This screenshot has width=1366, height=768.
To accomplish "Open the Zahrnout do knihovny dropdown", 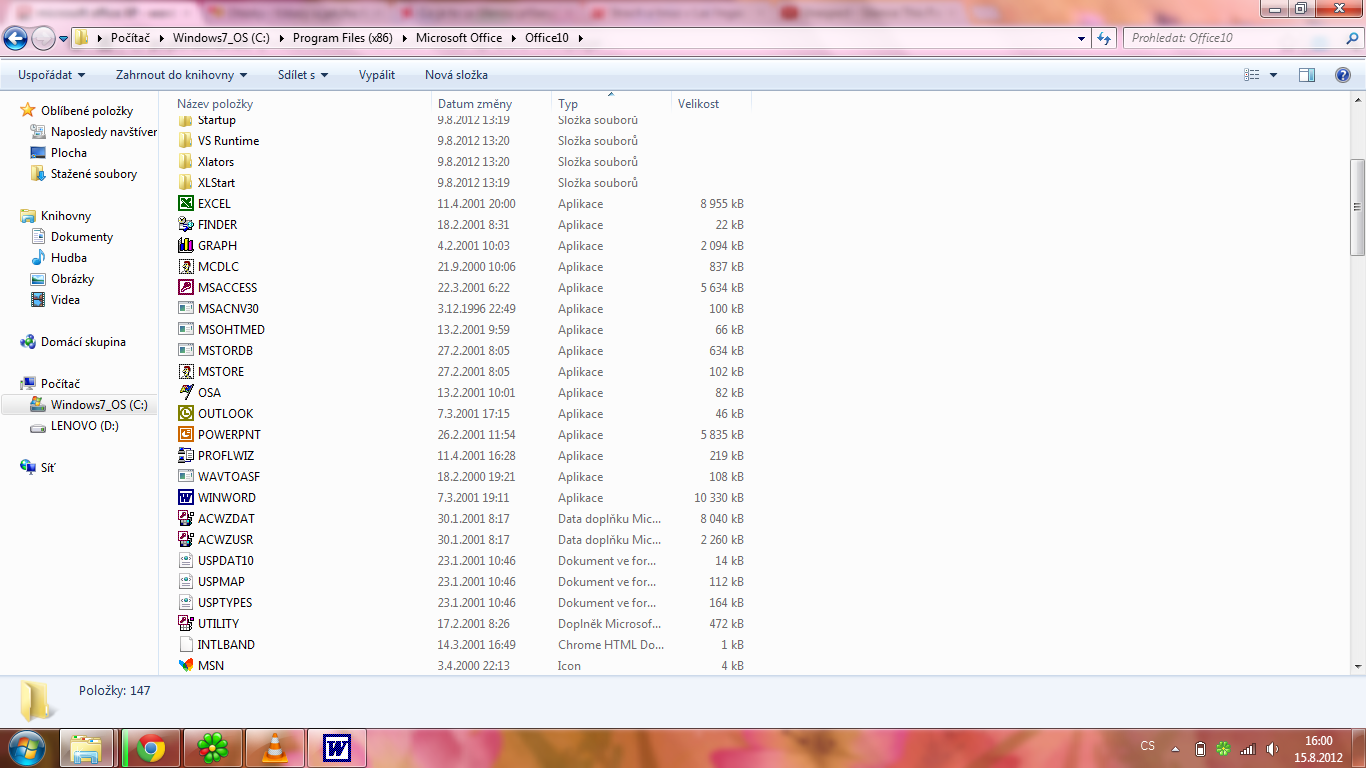I will (x=182, y=75).
